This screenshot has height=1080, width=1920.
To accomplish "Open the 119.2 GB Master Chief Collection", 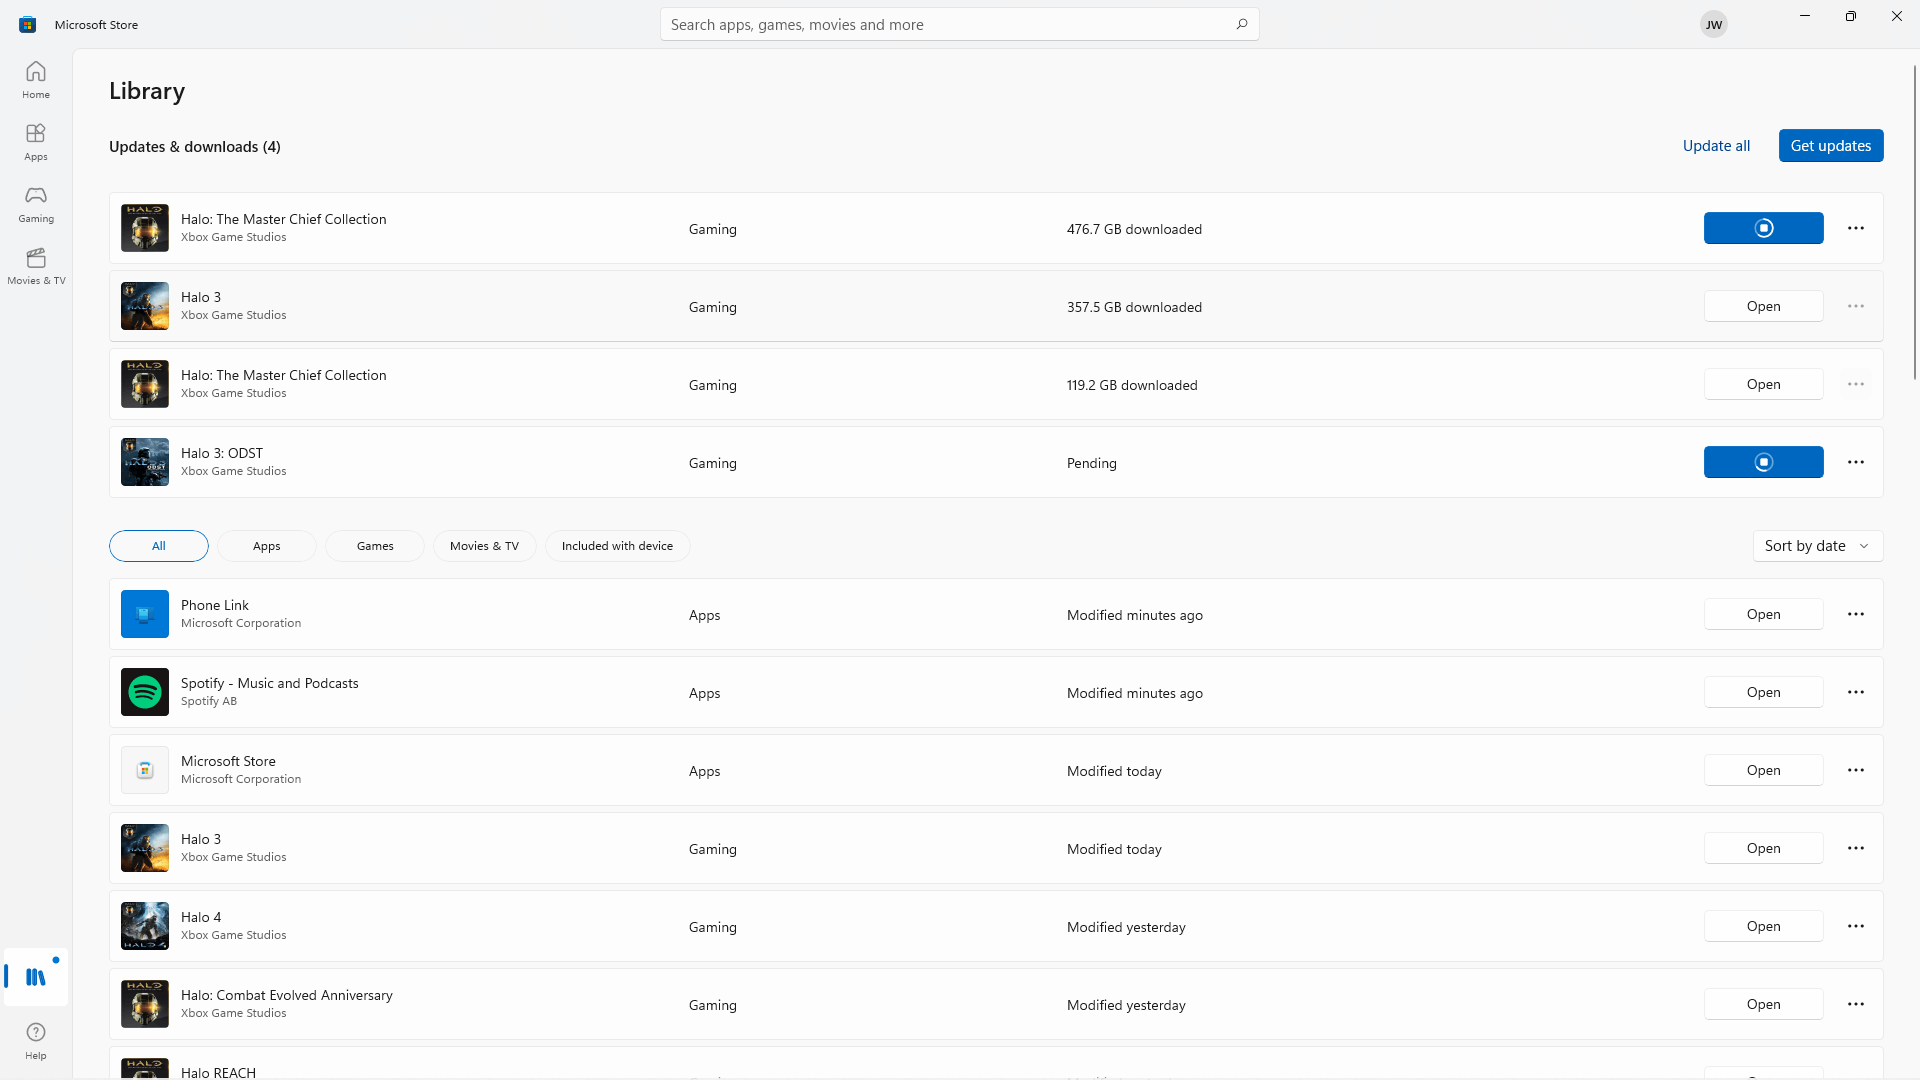I will pyautogui.click(x=1763, y=384).
